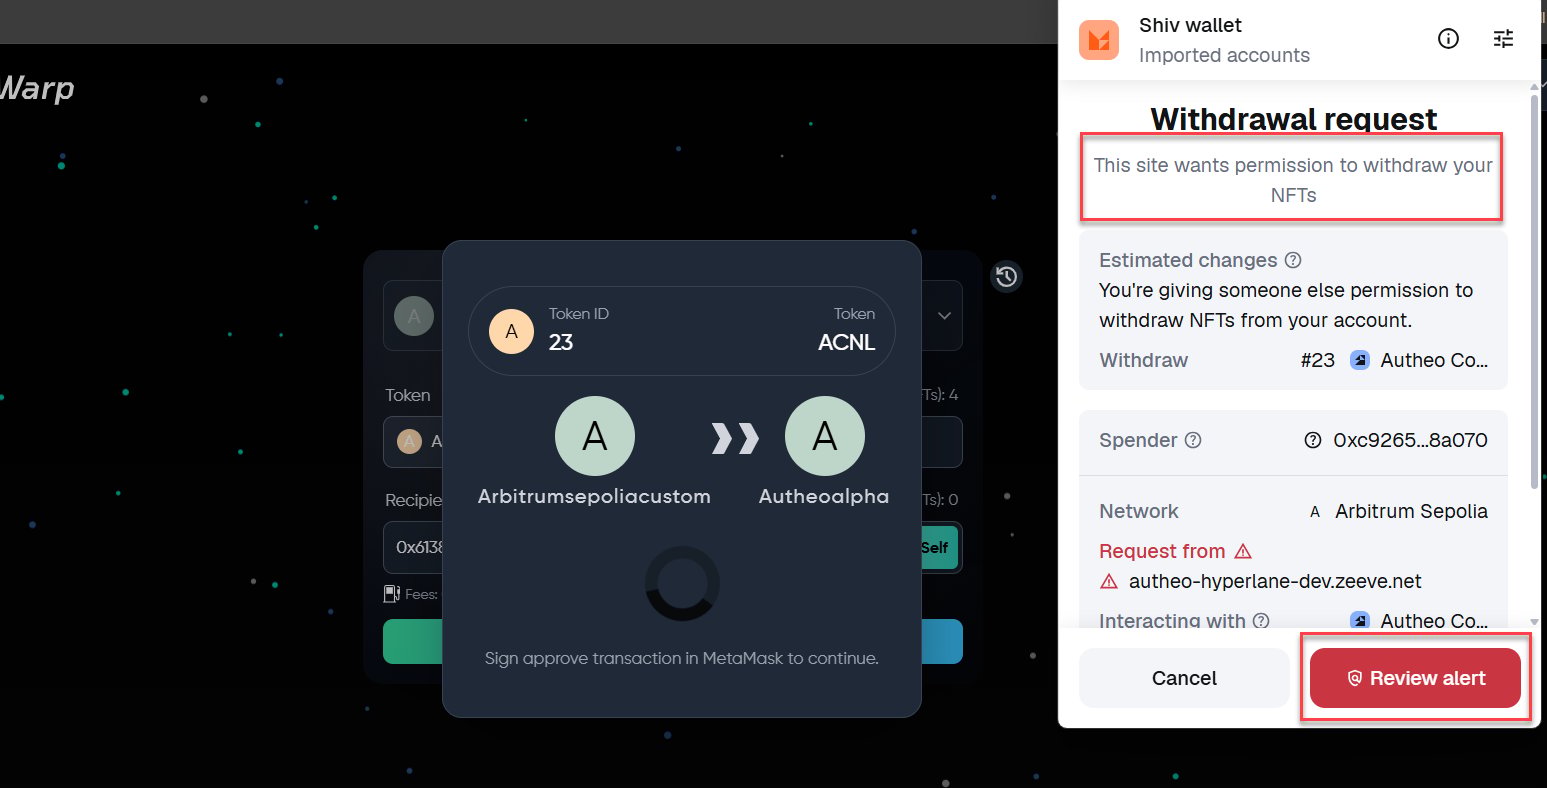Click the Shiv wallet account name
This screenshot has width=1547, height=788.
(x=1190, y=25)
